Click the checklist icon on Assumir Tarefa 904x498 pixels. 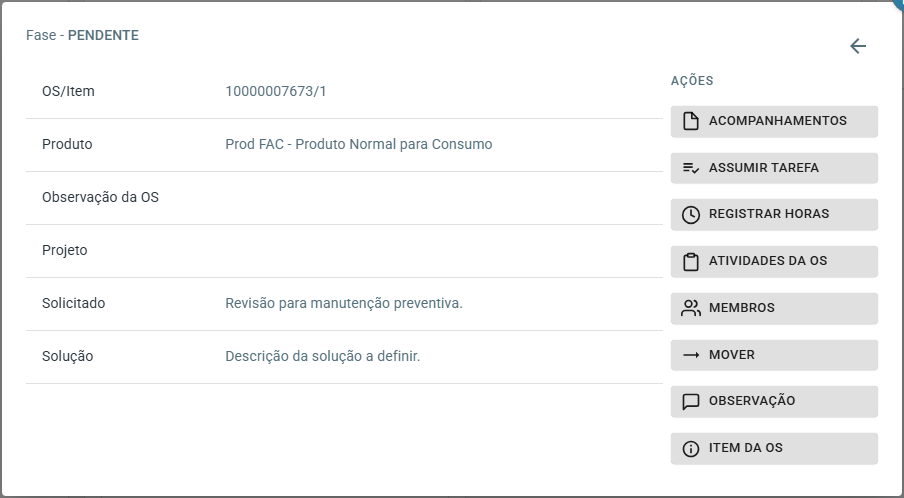(x=691, y=168)
